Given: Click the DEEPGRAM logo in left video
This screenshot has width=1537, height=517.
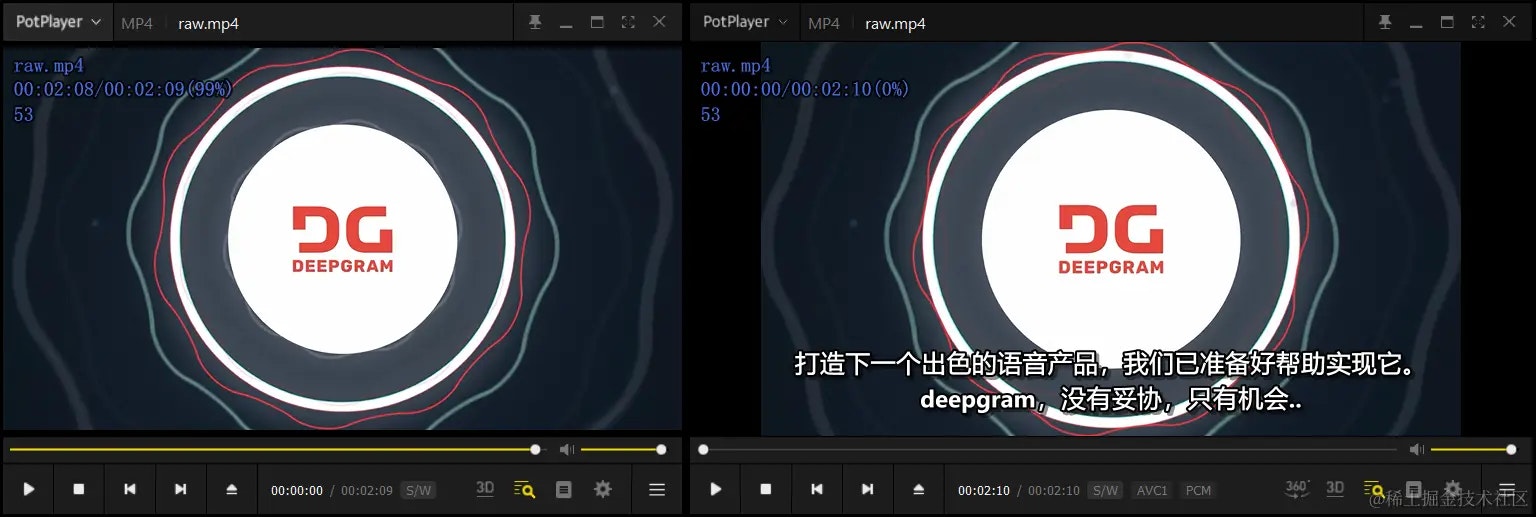Looking at the screenshot, I should [342, 238].
